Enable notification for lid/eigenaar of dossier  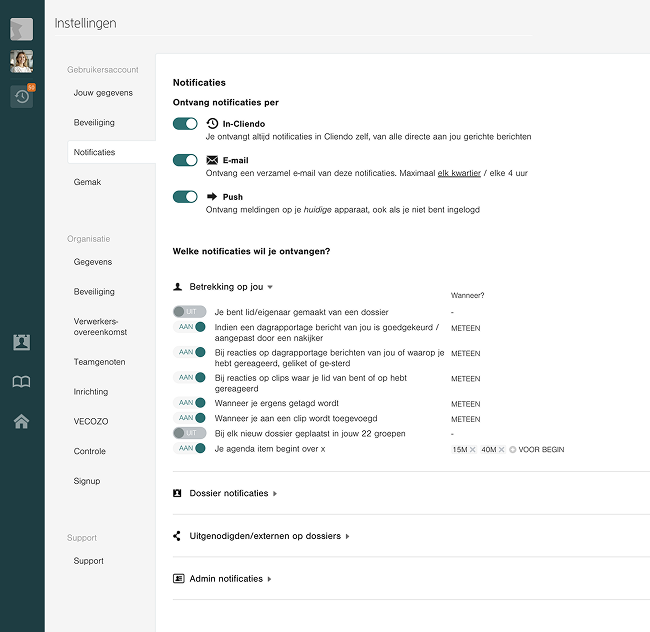tap(189, 312)
